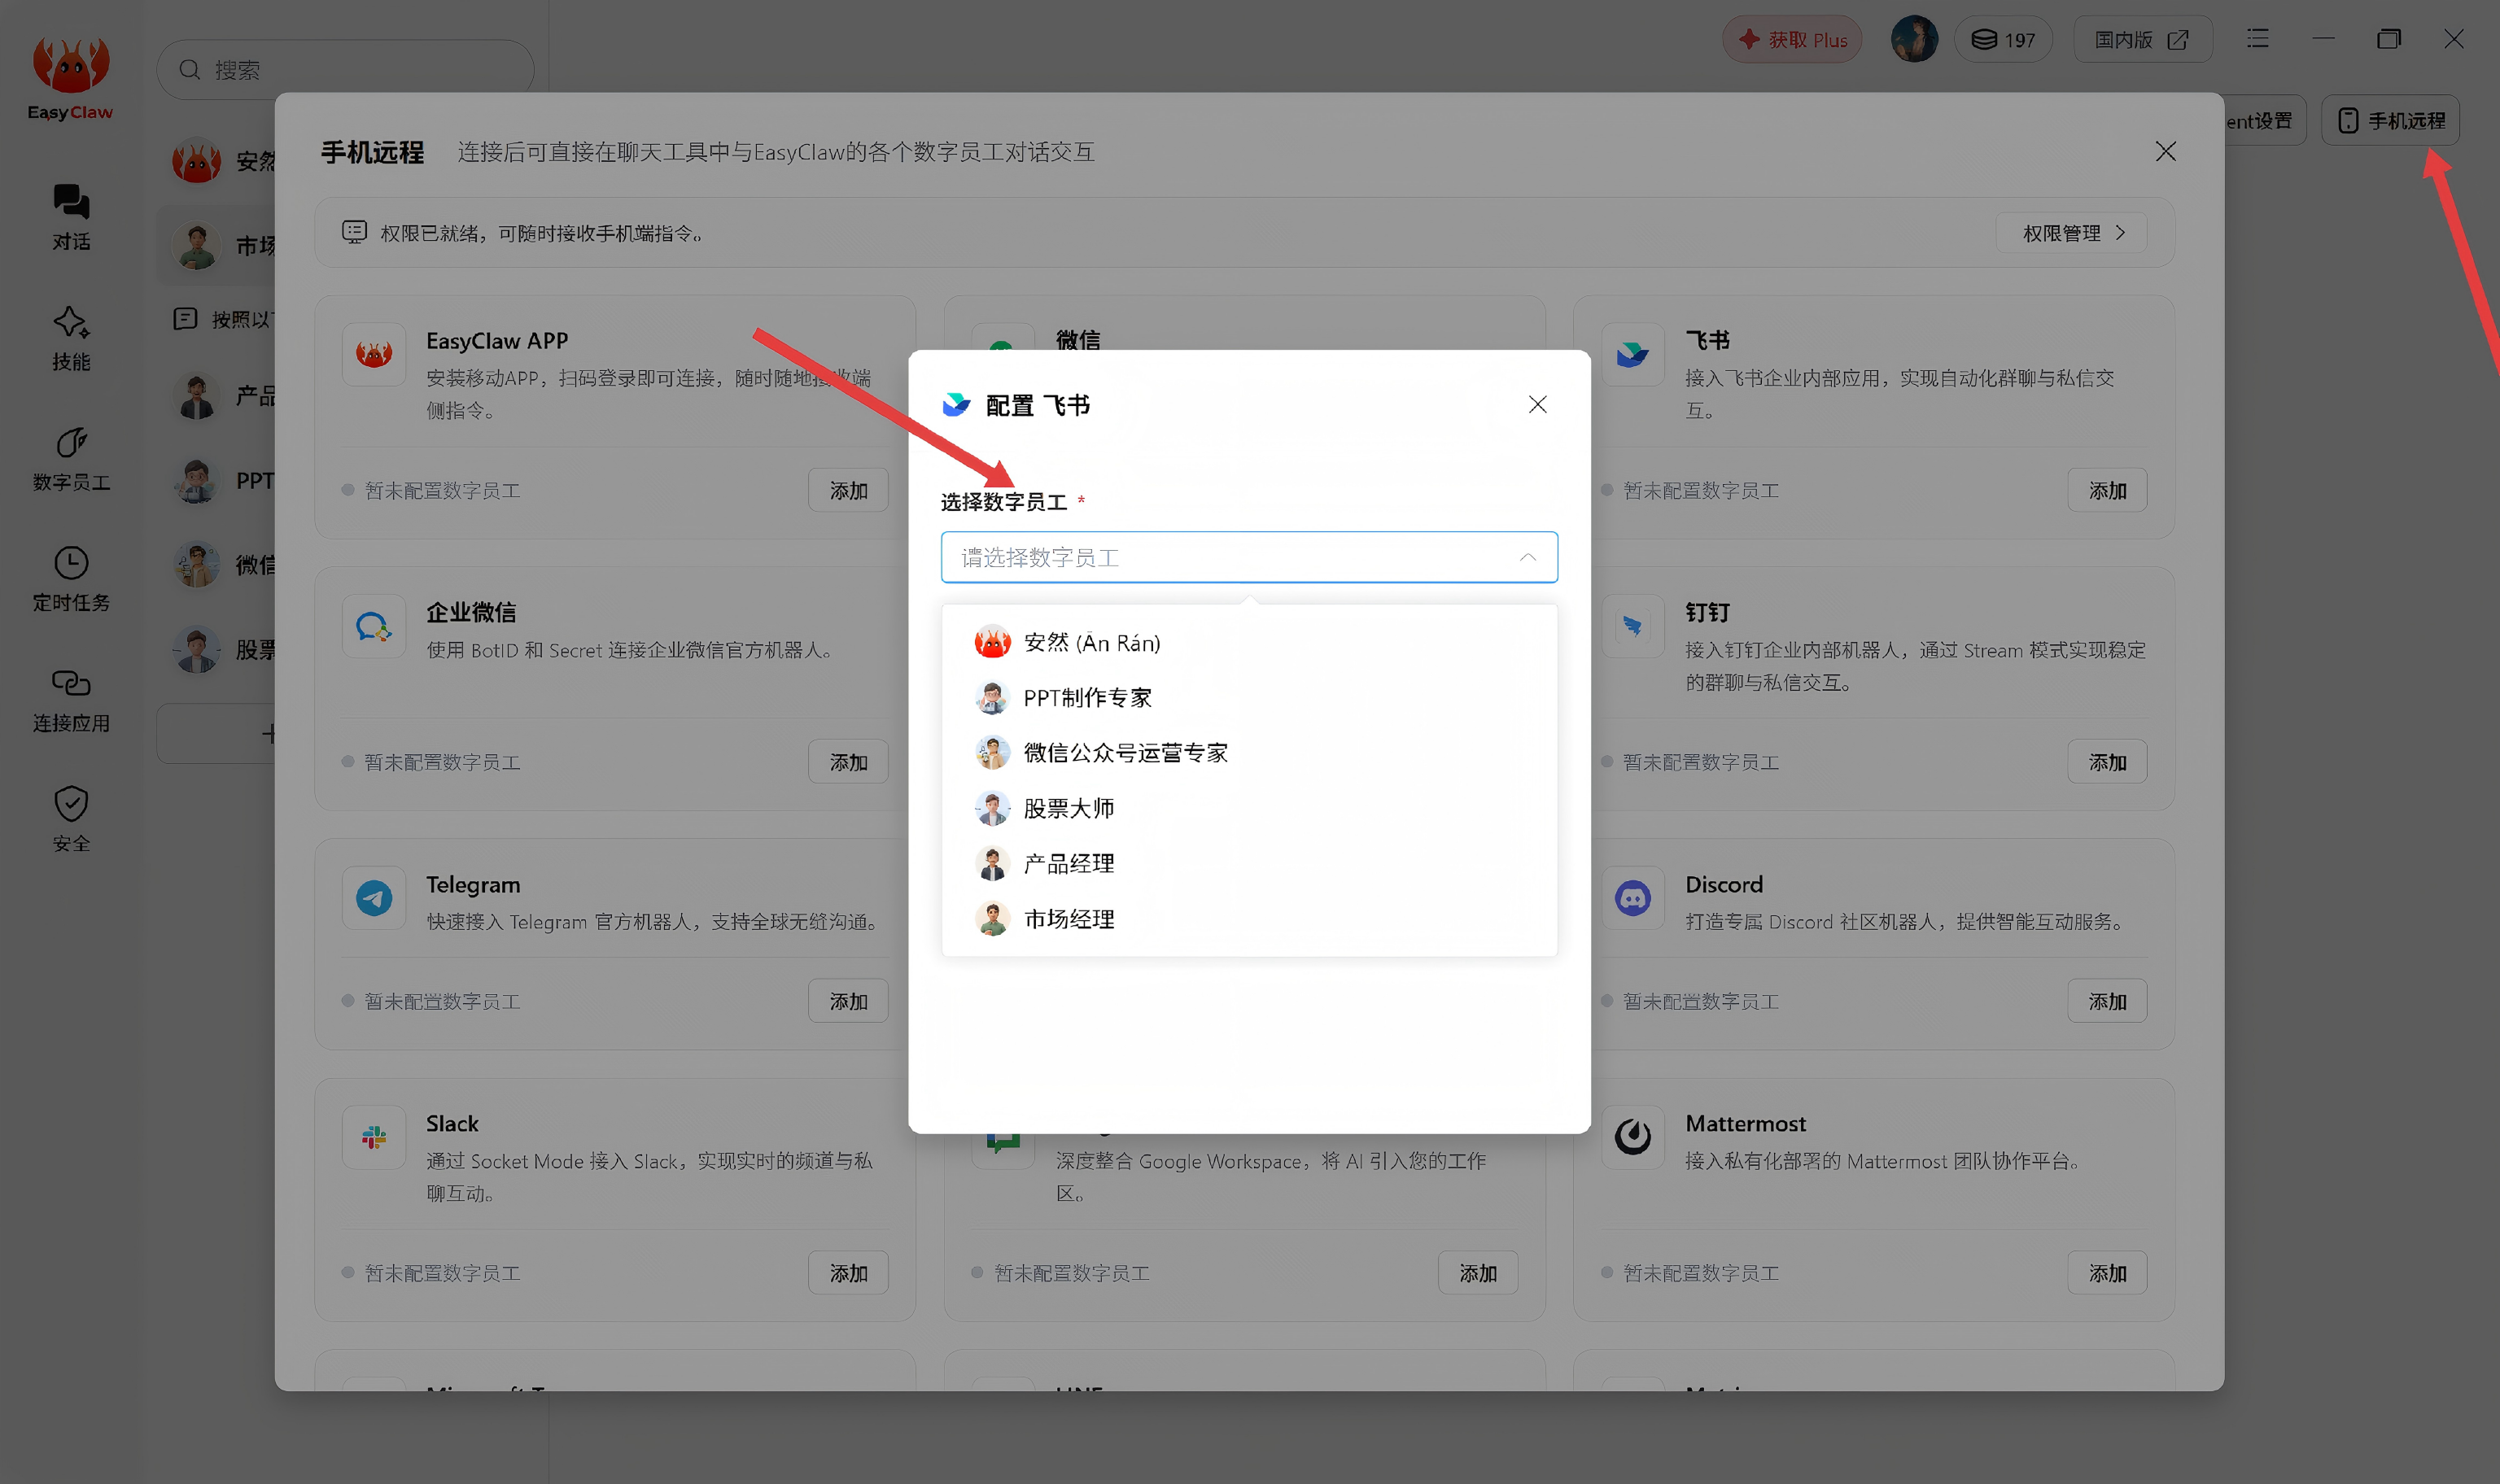
Task: Open 数字员工 section in sidebar
Action: (71, 459)
